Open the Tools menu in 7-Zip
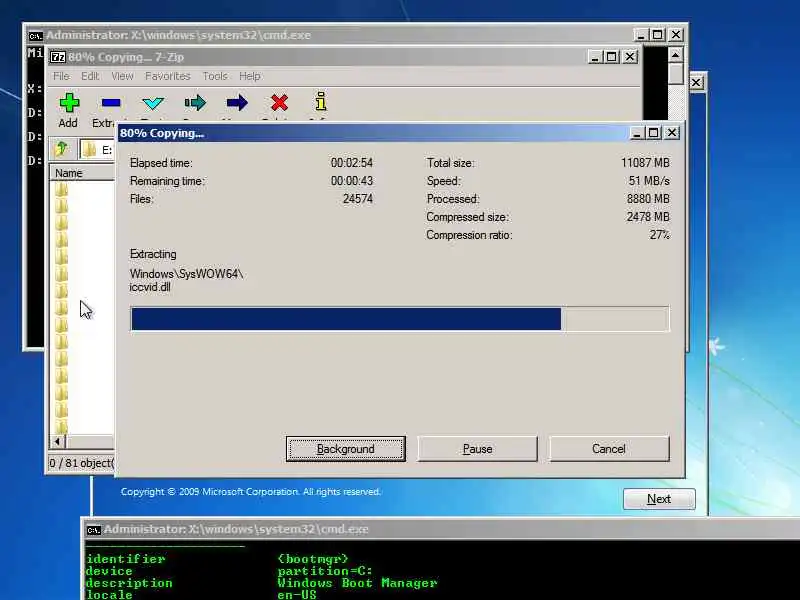 coord(215,76)
